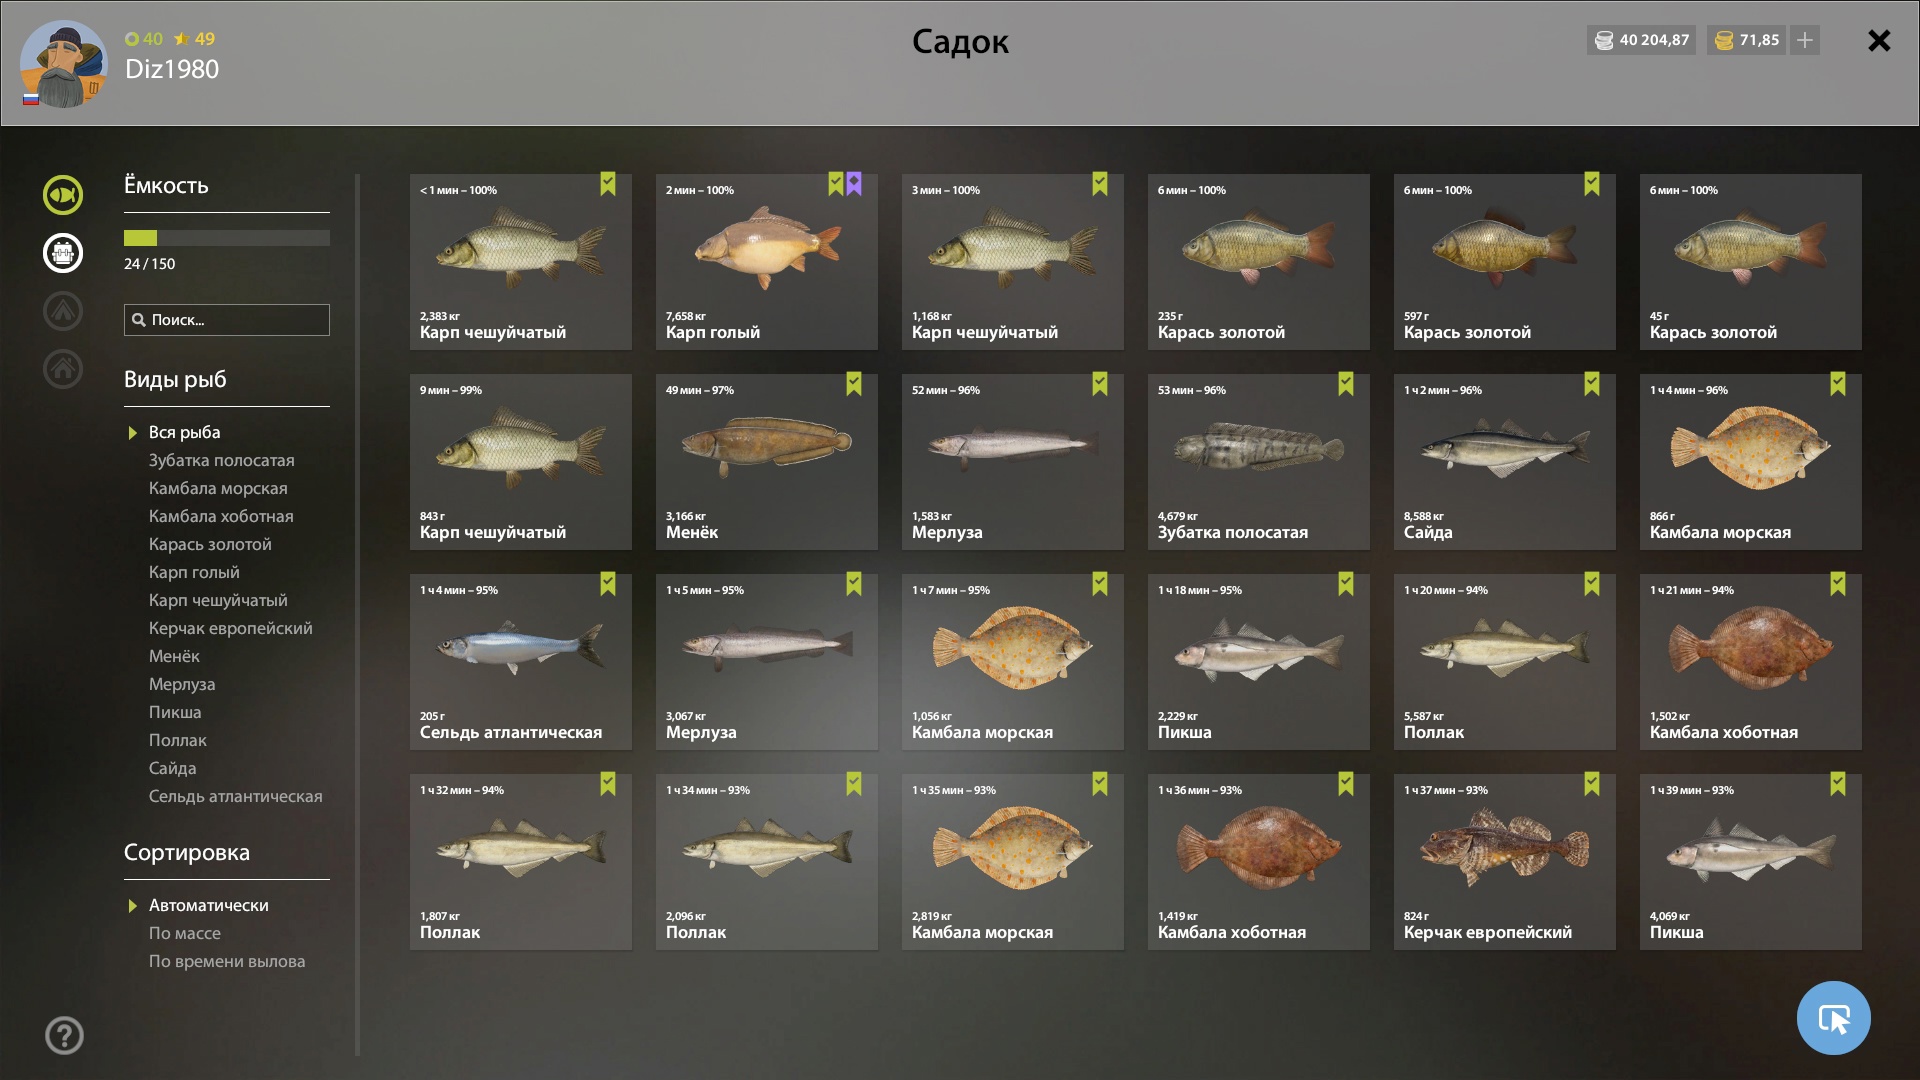Click the silver coins balance 40 204,87
The width and height of the screenshot is (1920, 1080).
(1641, 40)
